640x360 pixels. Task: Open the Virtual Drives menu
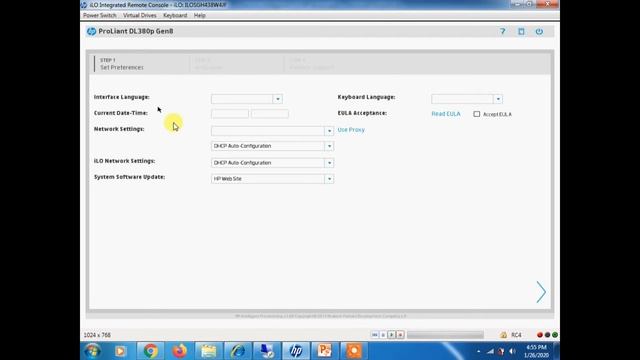point(140,16)
